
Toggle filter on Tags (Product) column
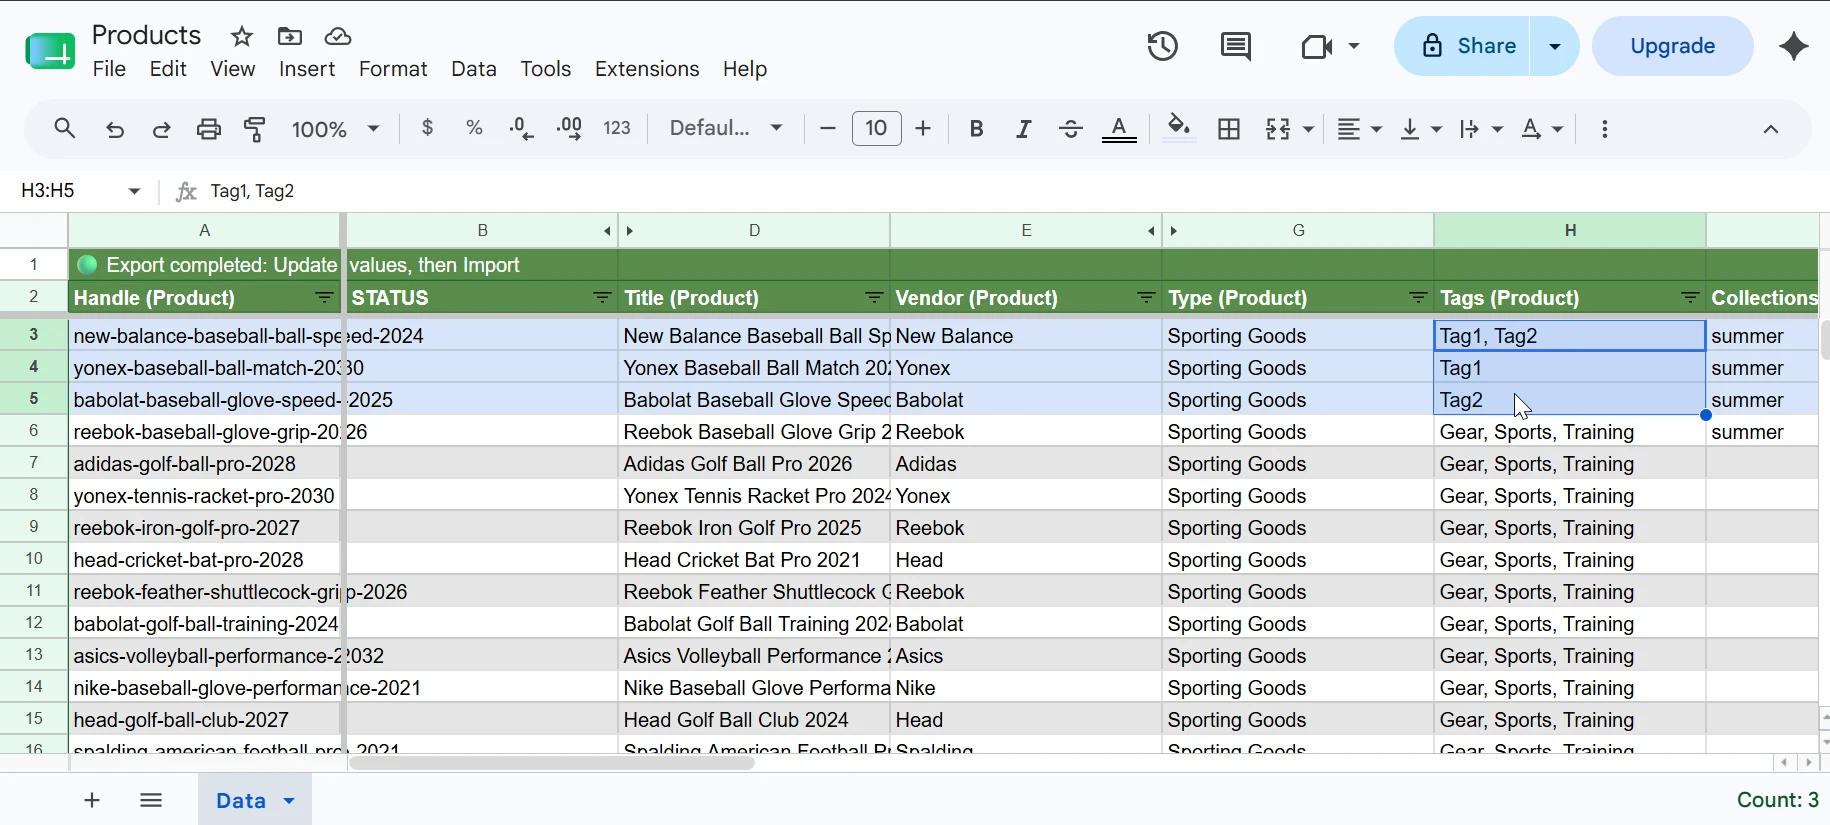[1690, 298]
